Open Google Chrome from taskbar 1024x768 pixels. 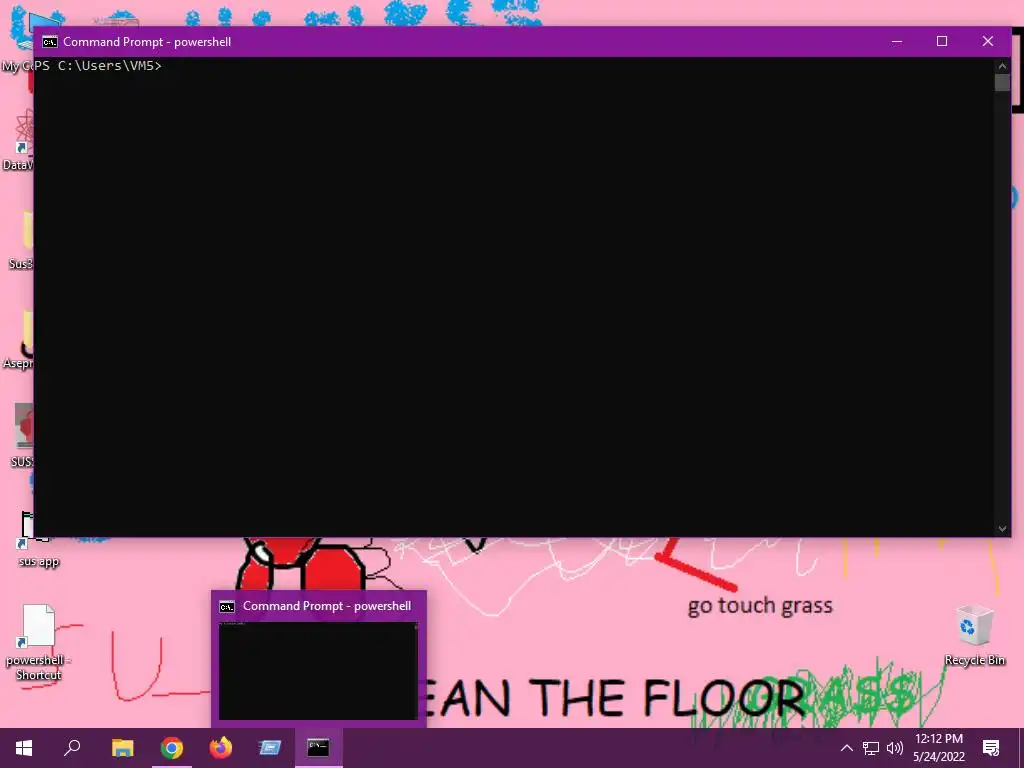point(172,748)
